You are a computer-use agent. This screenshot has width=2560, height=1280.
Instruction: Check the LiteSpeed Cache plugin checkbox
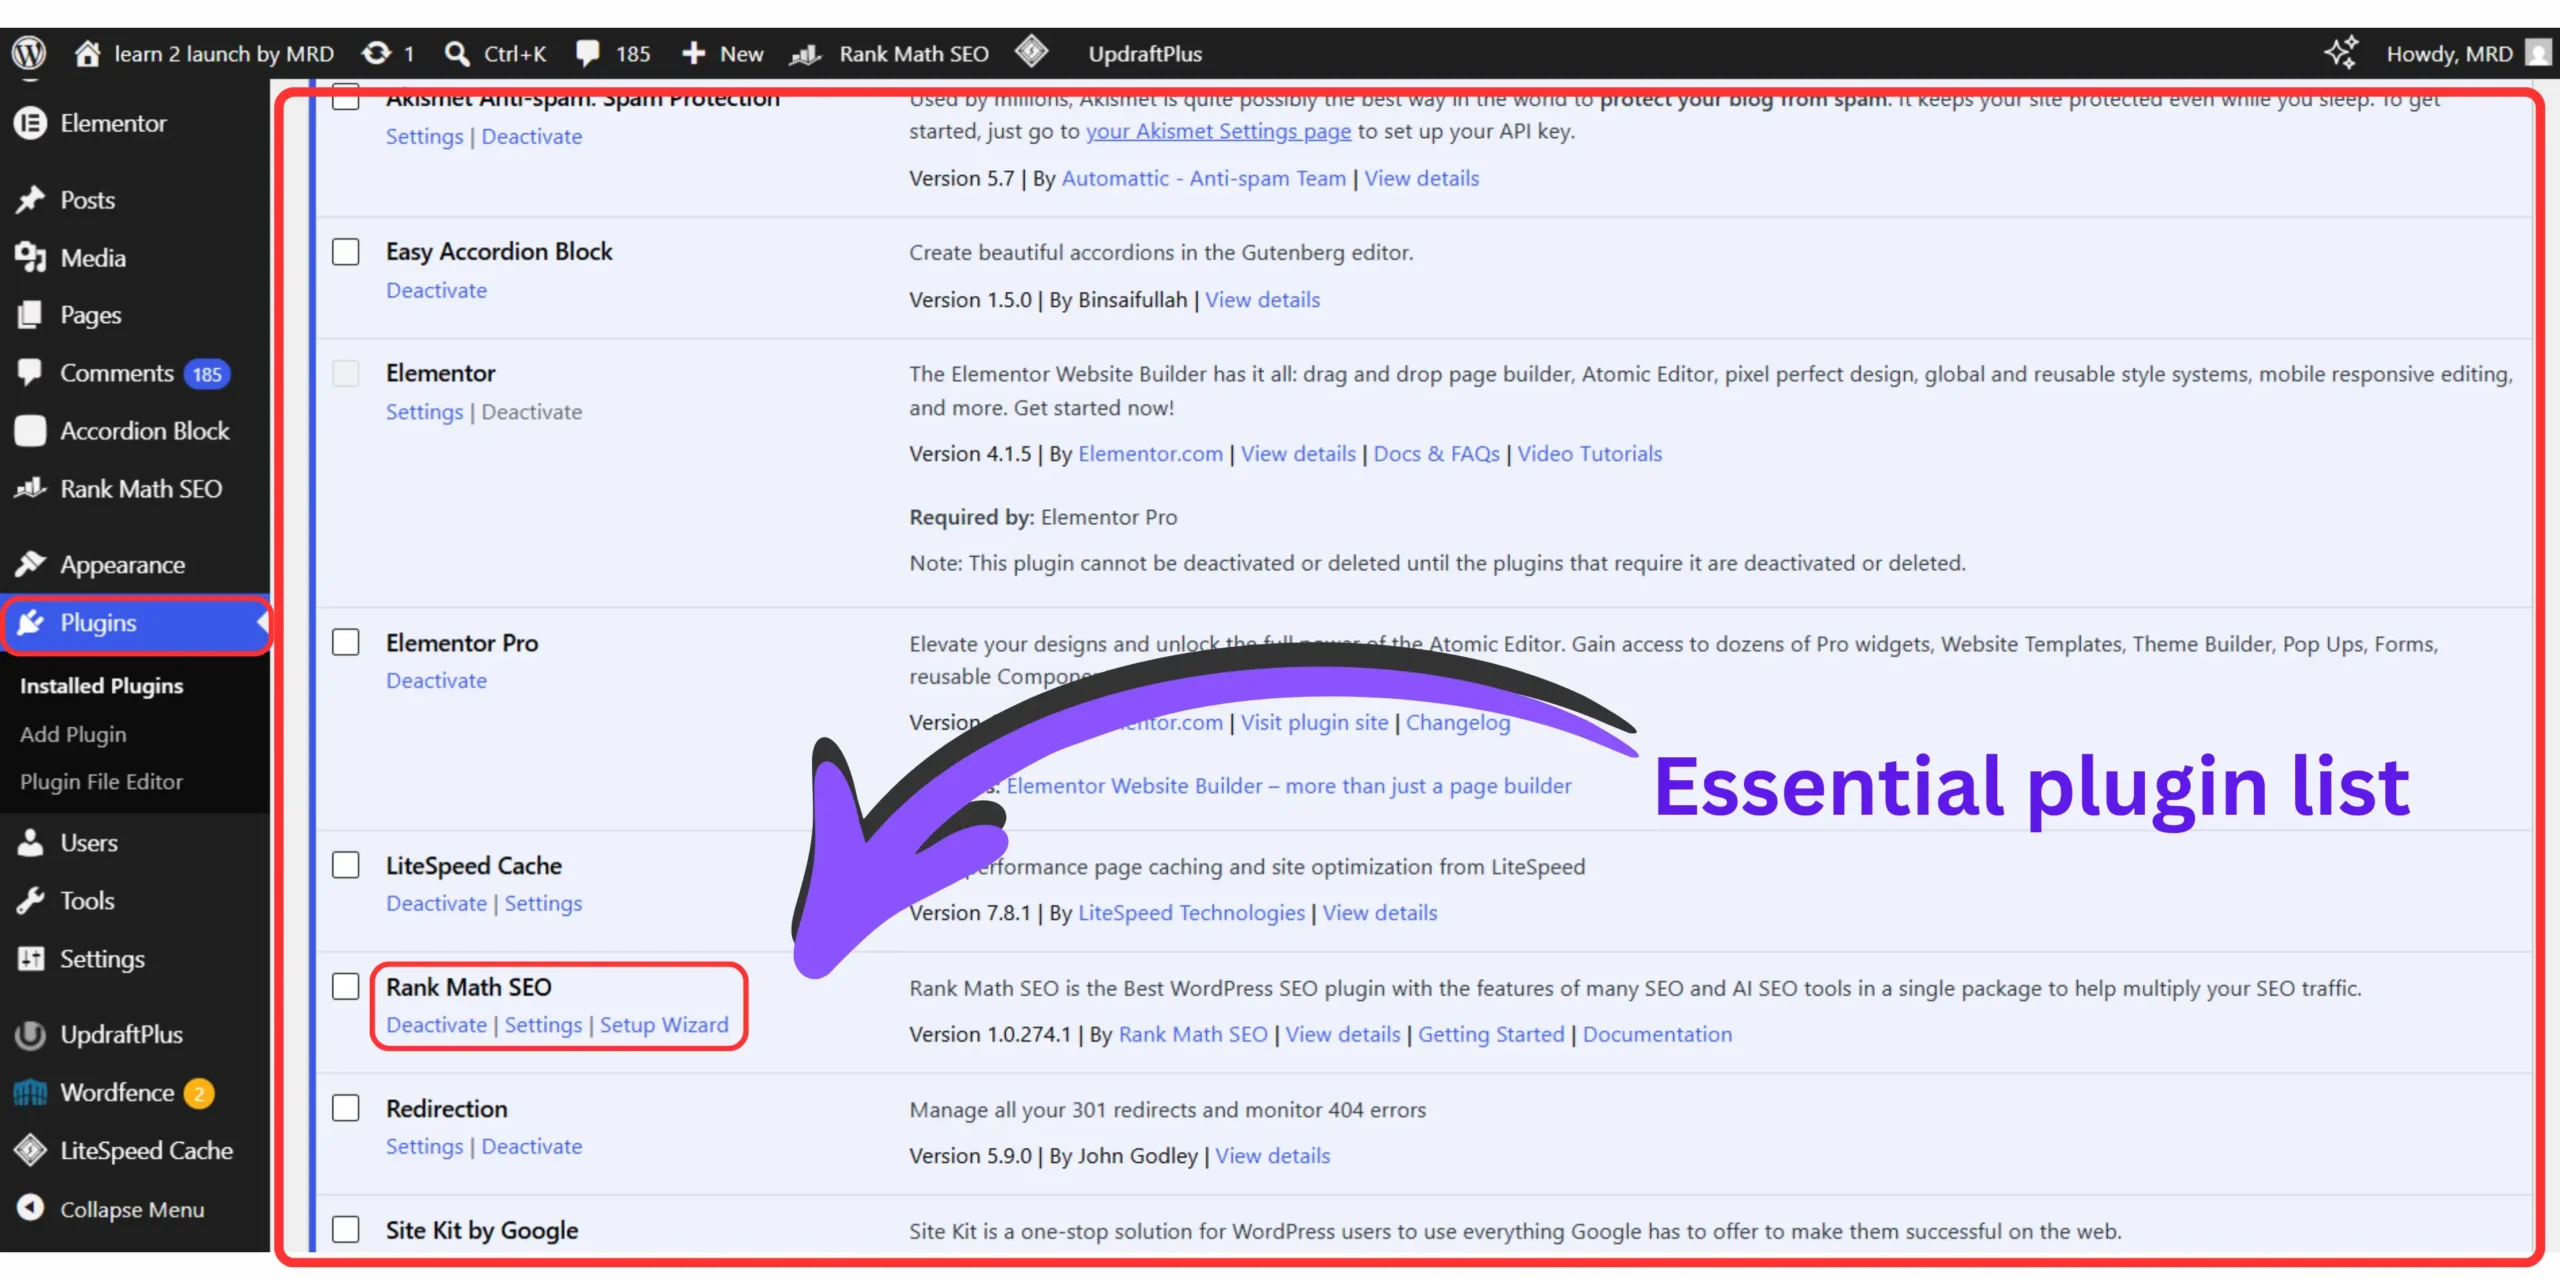point(346,865)
